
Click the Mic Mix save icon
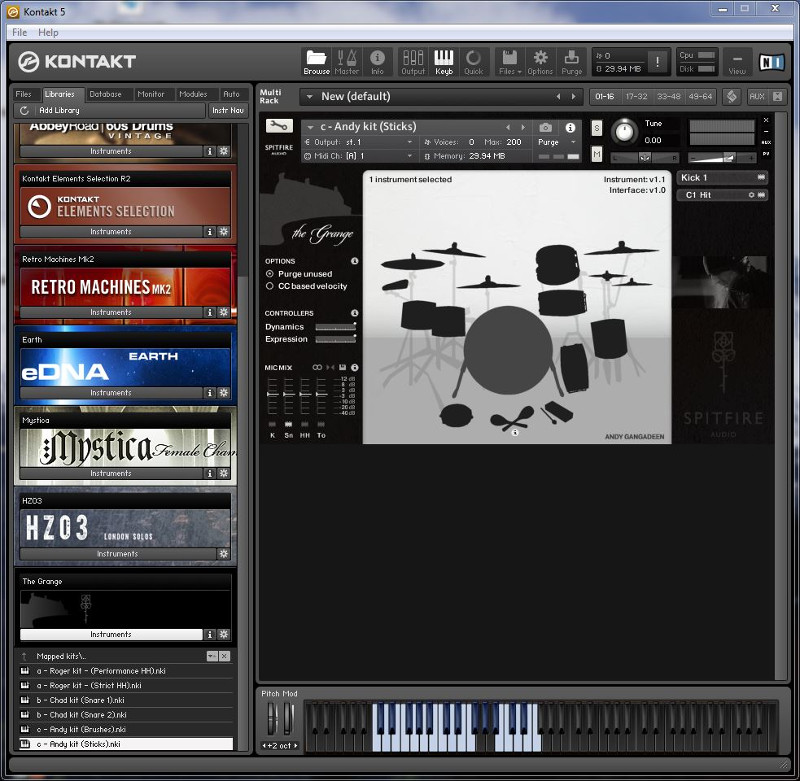(x=342, y=367)
